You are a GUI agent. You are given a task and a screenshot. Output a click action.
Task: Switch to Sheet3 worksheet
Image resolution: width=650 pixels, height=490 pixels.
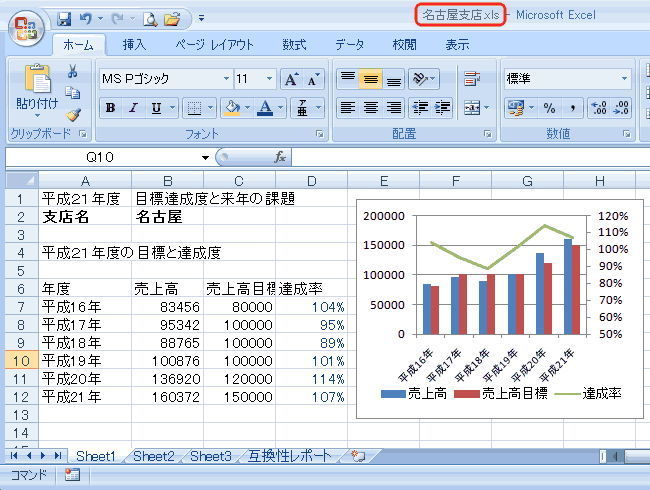(x=211, y=456)
